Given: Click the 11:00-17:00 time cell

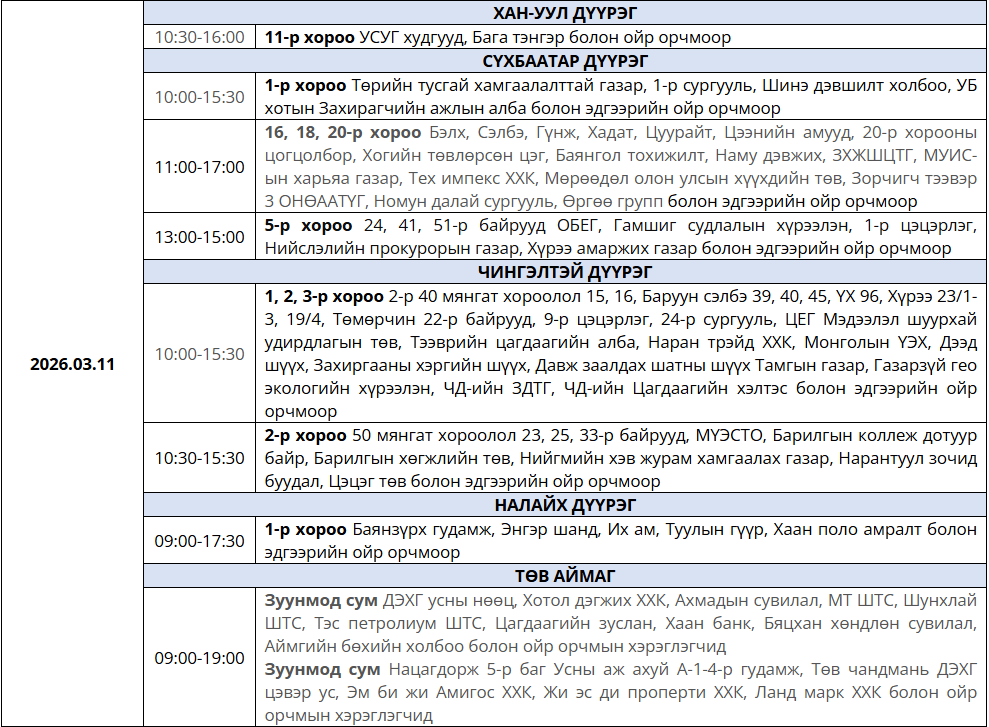Looking at the screenshot, I should 199,167.
